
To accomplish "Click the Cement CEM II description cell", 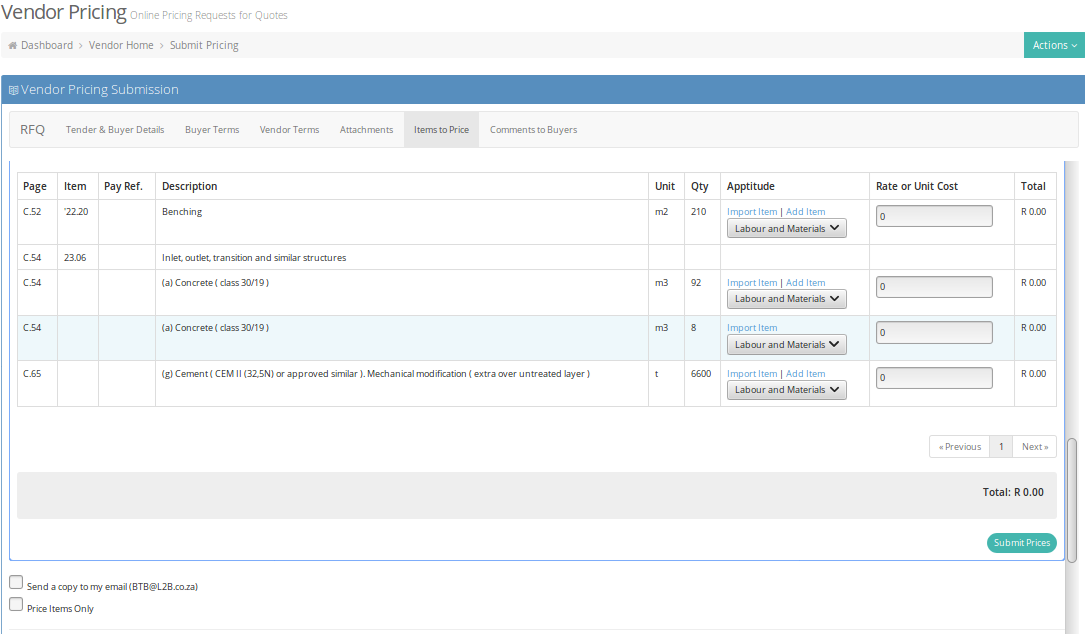I will pos(401,383).
